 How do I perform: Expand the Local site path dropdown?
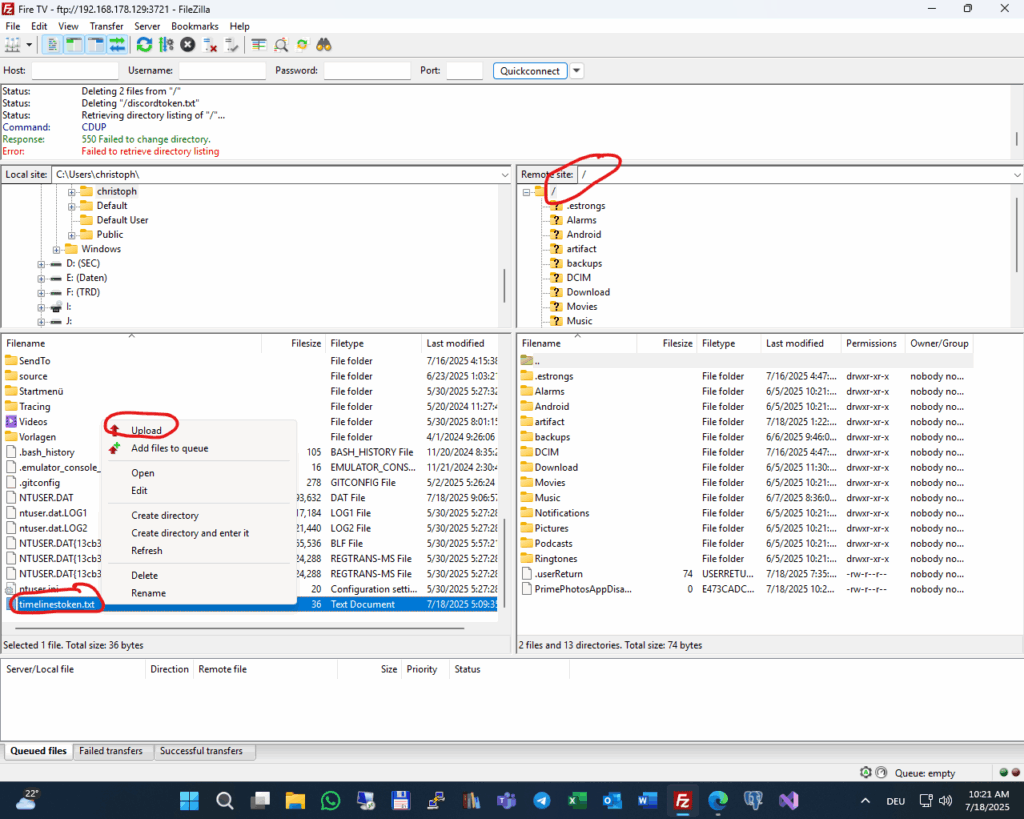point(505,175)
